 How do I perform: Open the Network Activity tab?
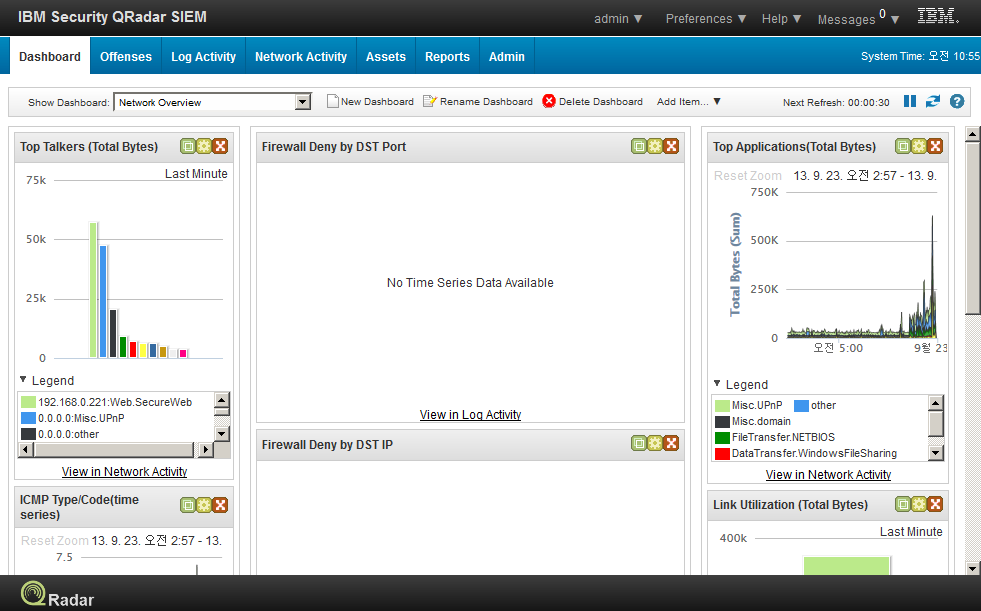click(x=301, y=56)
